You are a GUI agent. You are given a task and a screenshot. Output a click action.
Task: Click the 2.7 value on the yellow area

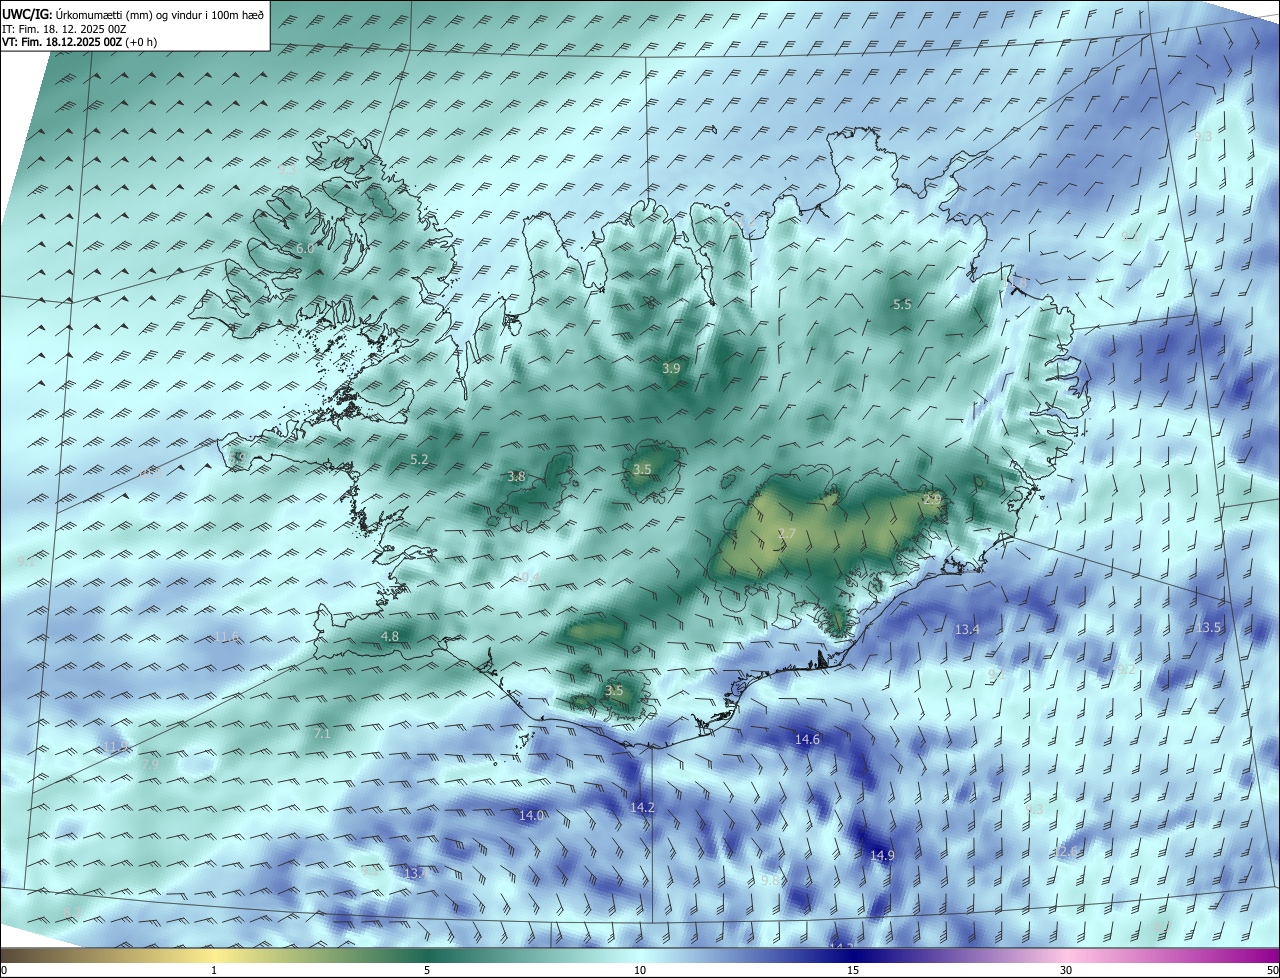[x=786, y=534]
